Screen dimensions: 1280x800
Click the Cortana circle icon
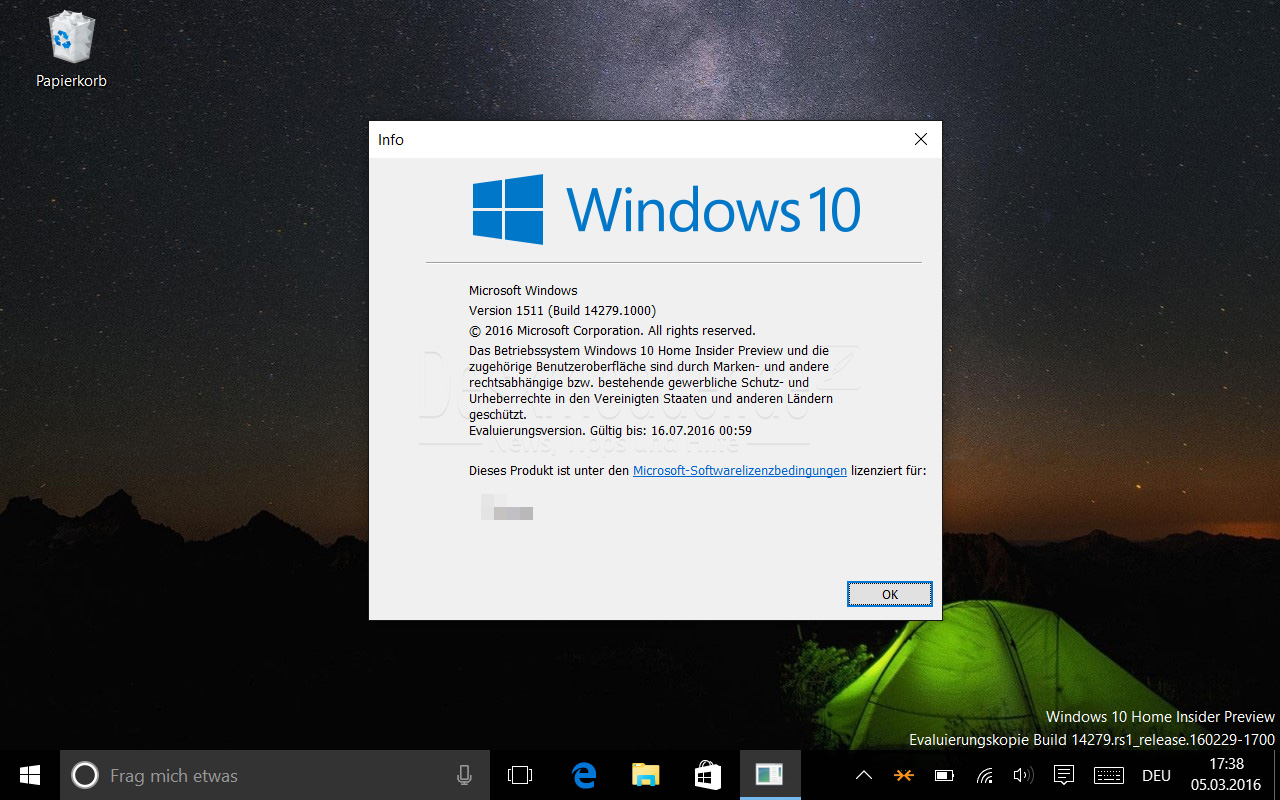86,775
